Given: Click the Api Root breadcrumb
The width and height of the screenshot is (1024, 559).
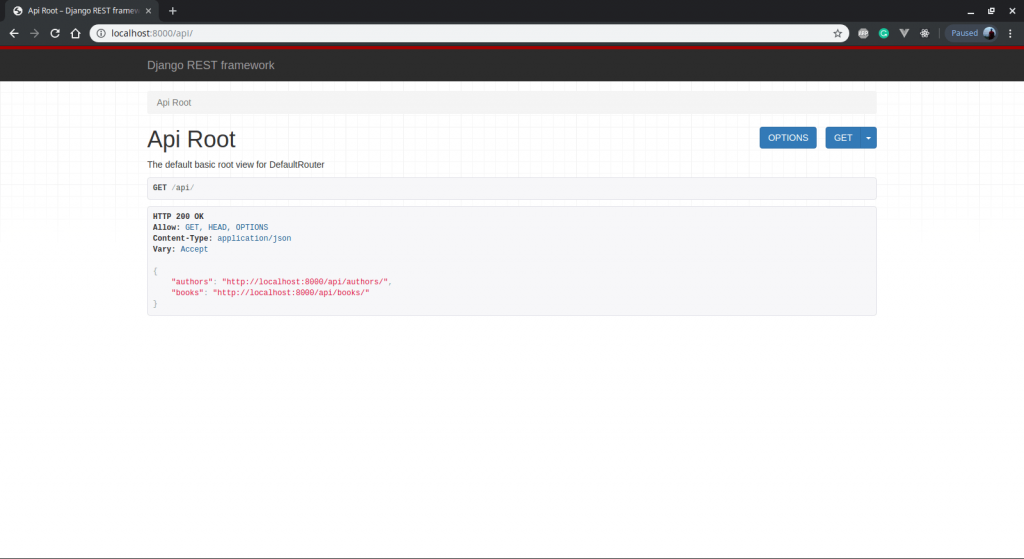Looking at the screenshot, I should click(x=174, y=103).
